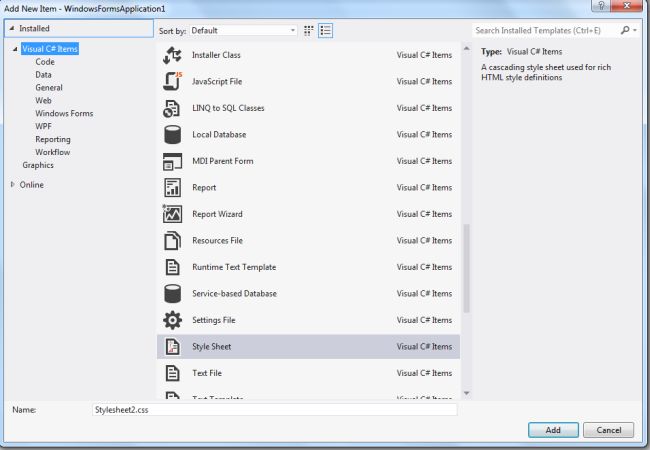
Task: Click the Text File icon
Action: pyautogui.click(x=172, y=373)
